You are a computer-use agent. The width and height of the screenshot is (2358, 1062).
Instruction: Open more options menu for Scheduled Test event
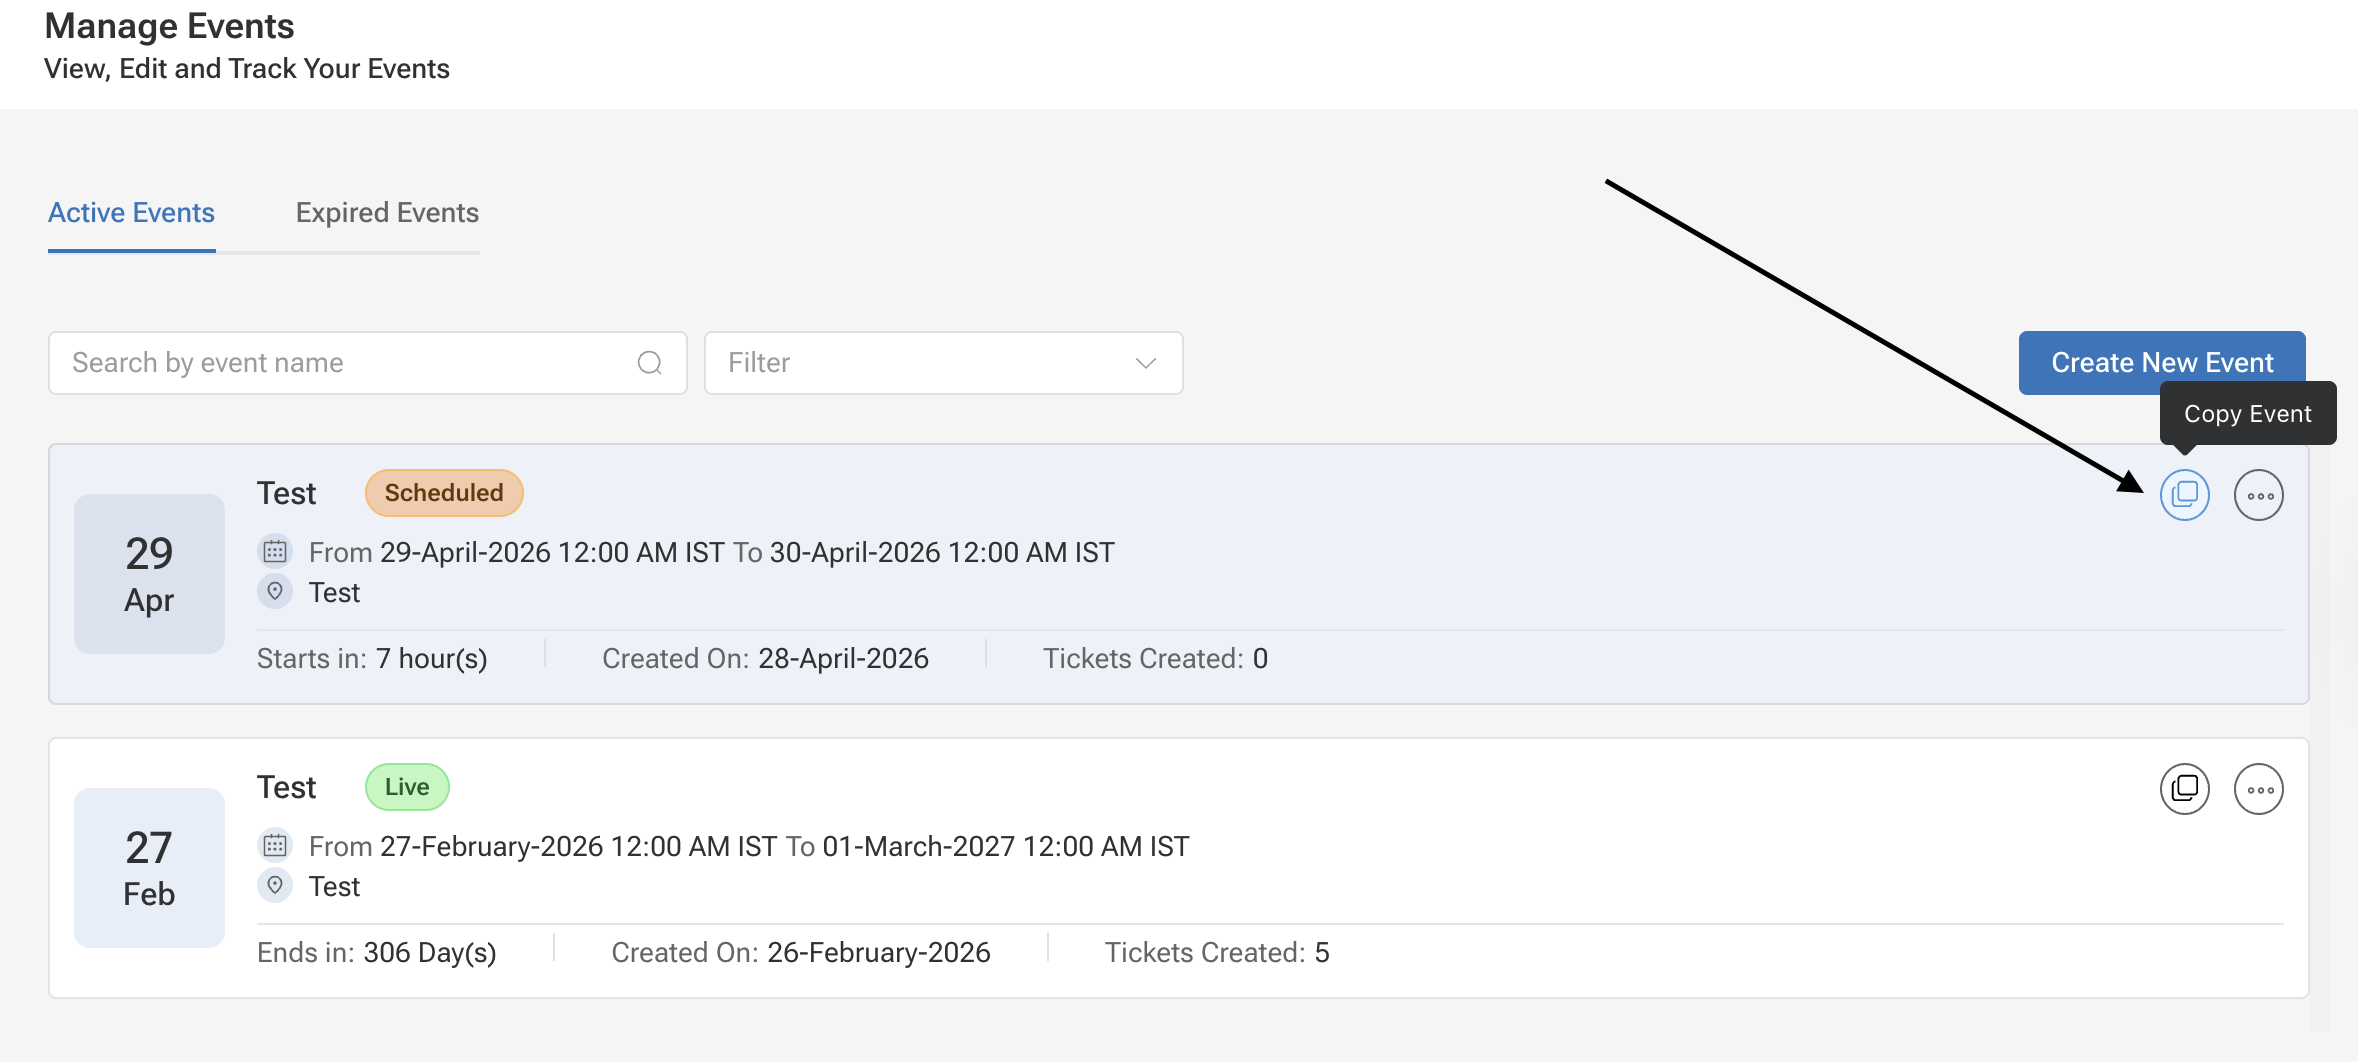click(2258, 495)
